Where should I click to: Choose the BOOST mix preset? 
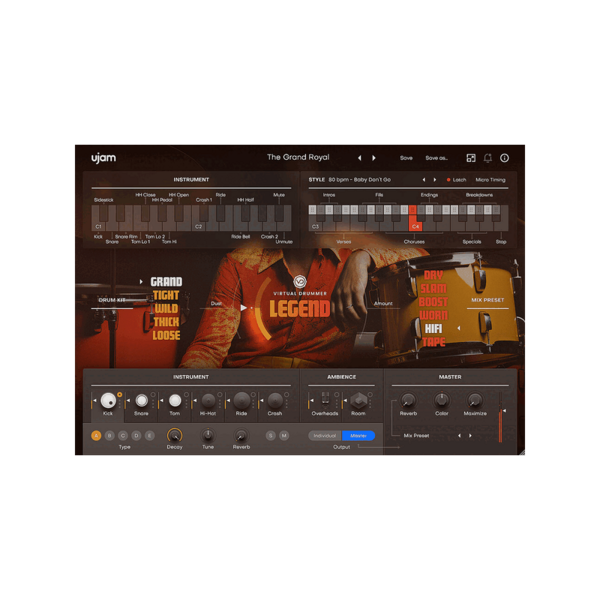pos(433,302)
